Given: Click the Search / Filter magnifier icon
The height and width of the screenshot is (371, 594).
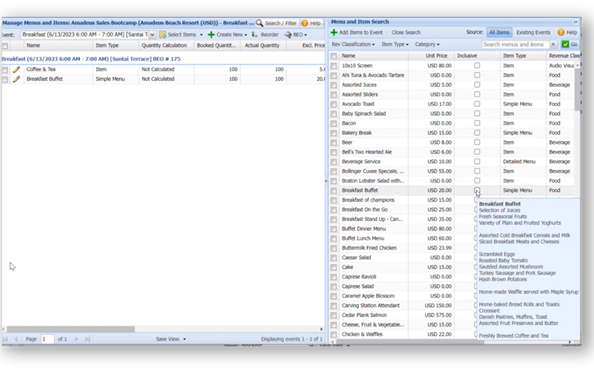Looking at the screenshot, I should 259,23.
